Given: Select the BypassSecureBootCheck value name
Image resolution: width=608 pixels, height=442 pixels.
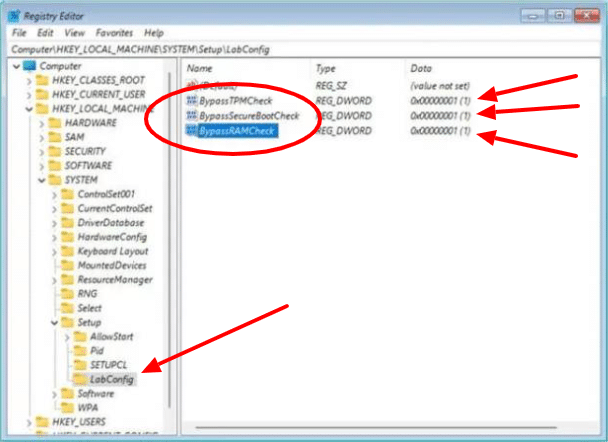Looking at the screenshot, I should (249, 116).
